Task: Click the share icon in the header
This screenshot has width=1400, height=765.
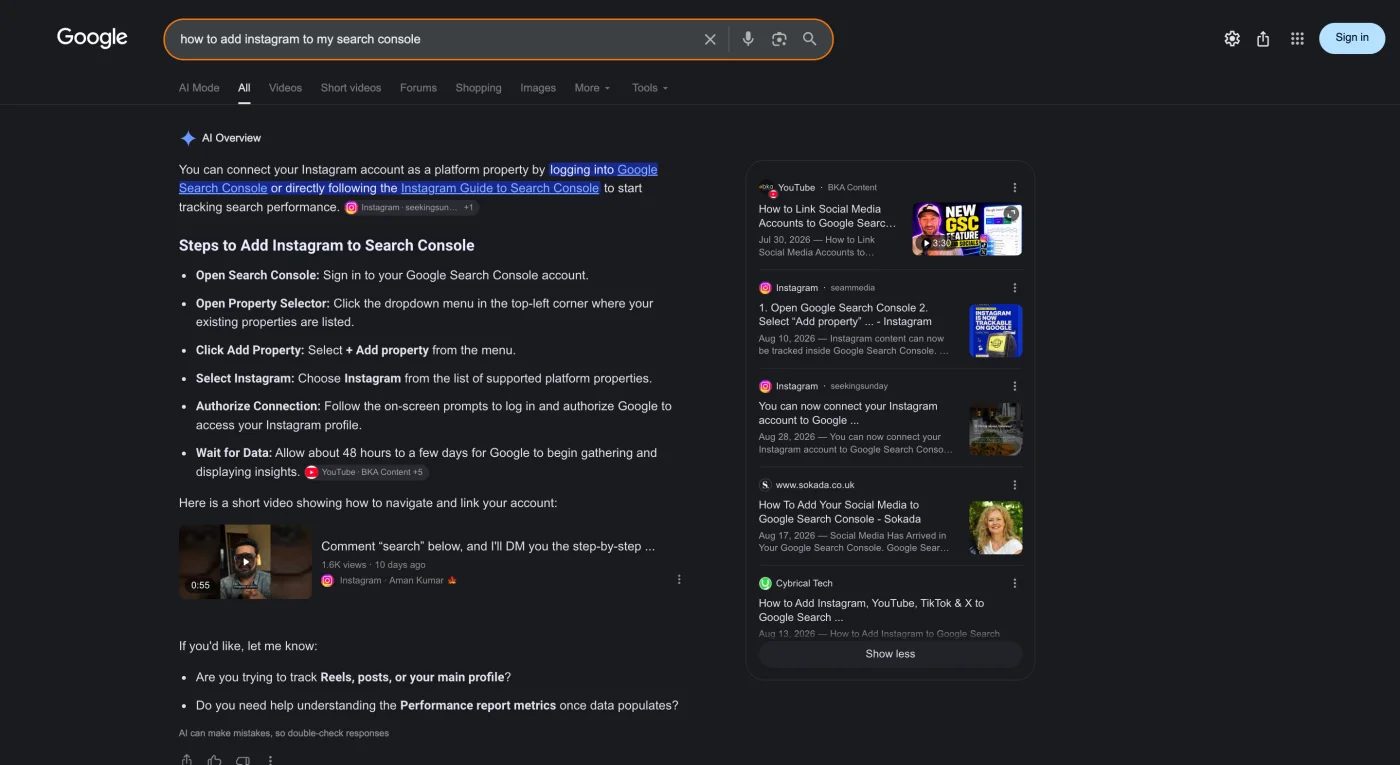Action: [x=1263, y=38]
